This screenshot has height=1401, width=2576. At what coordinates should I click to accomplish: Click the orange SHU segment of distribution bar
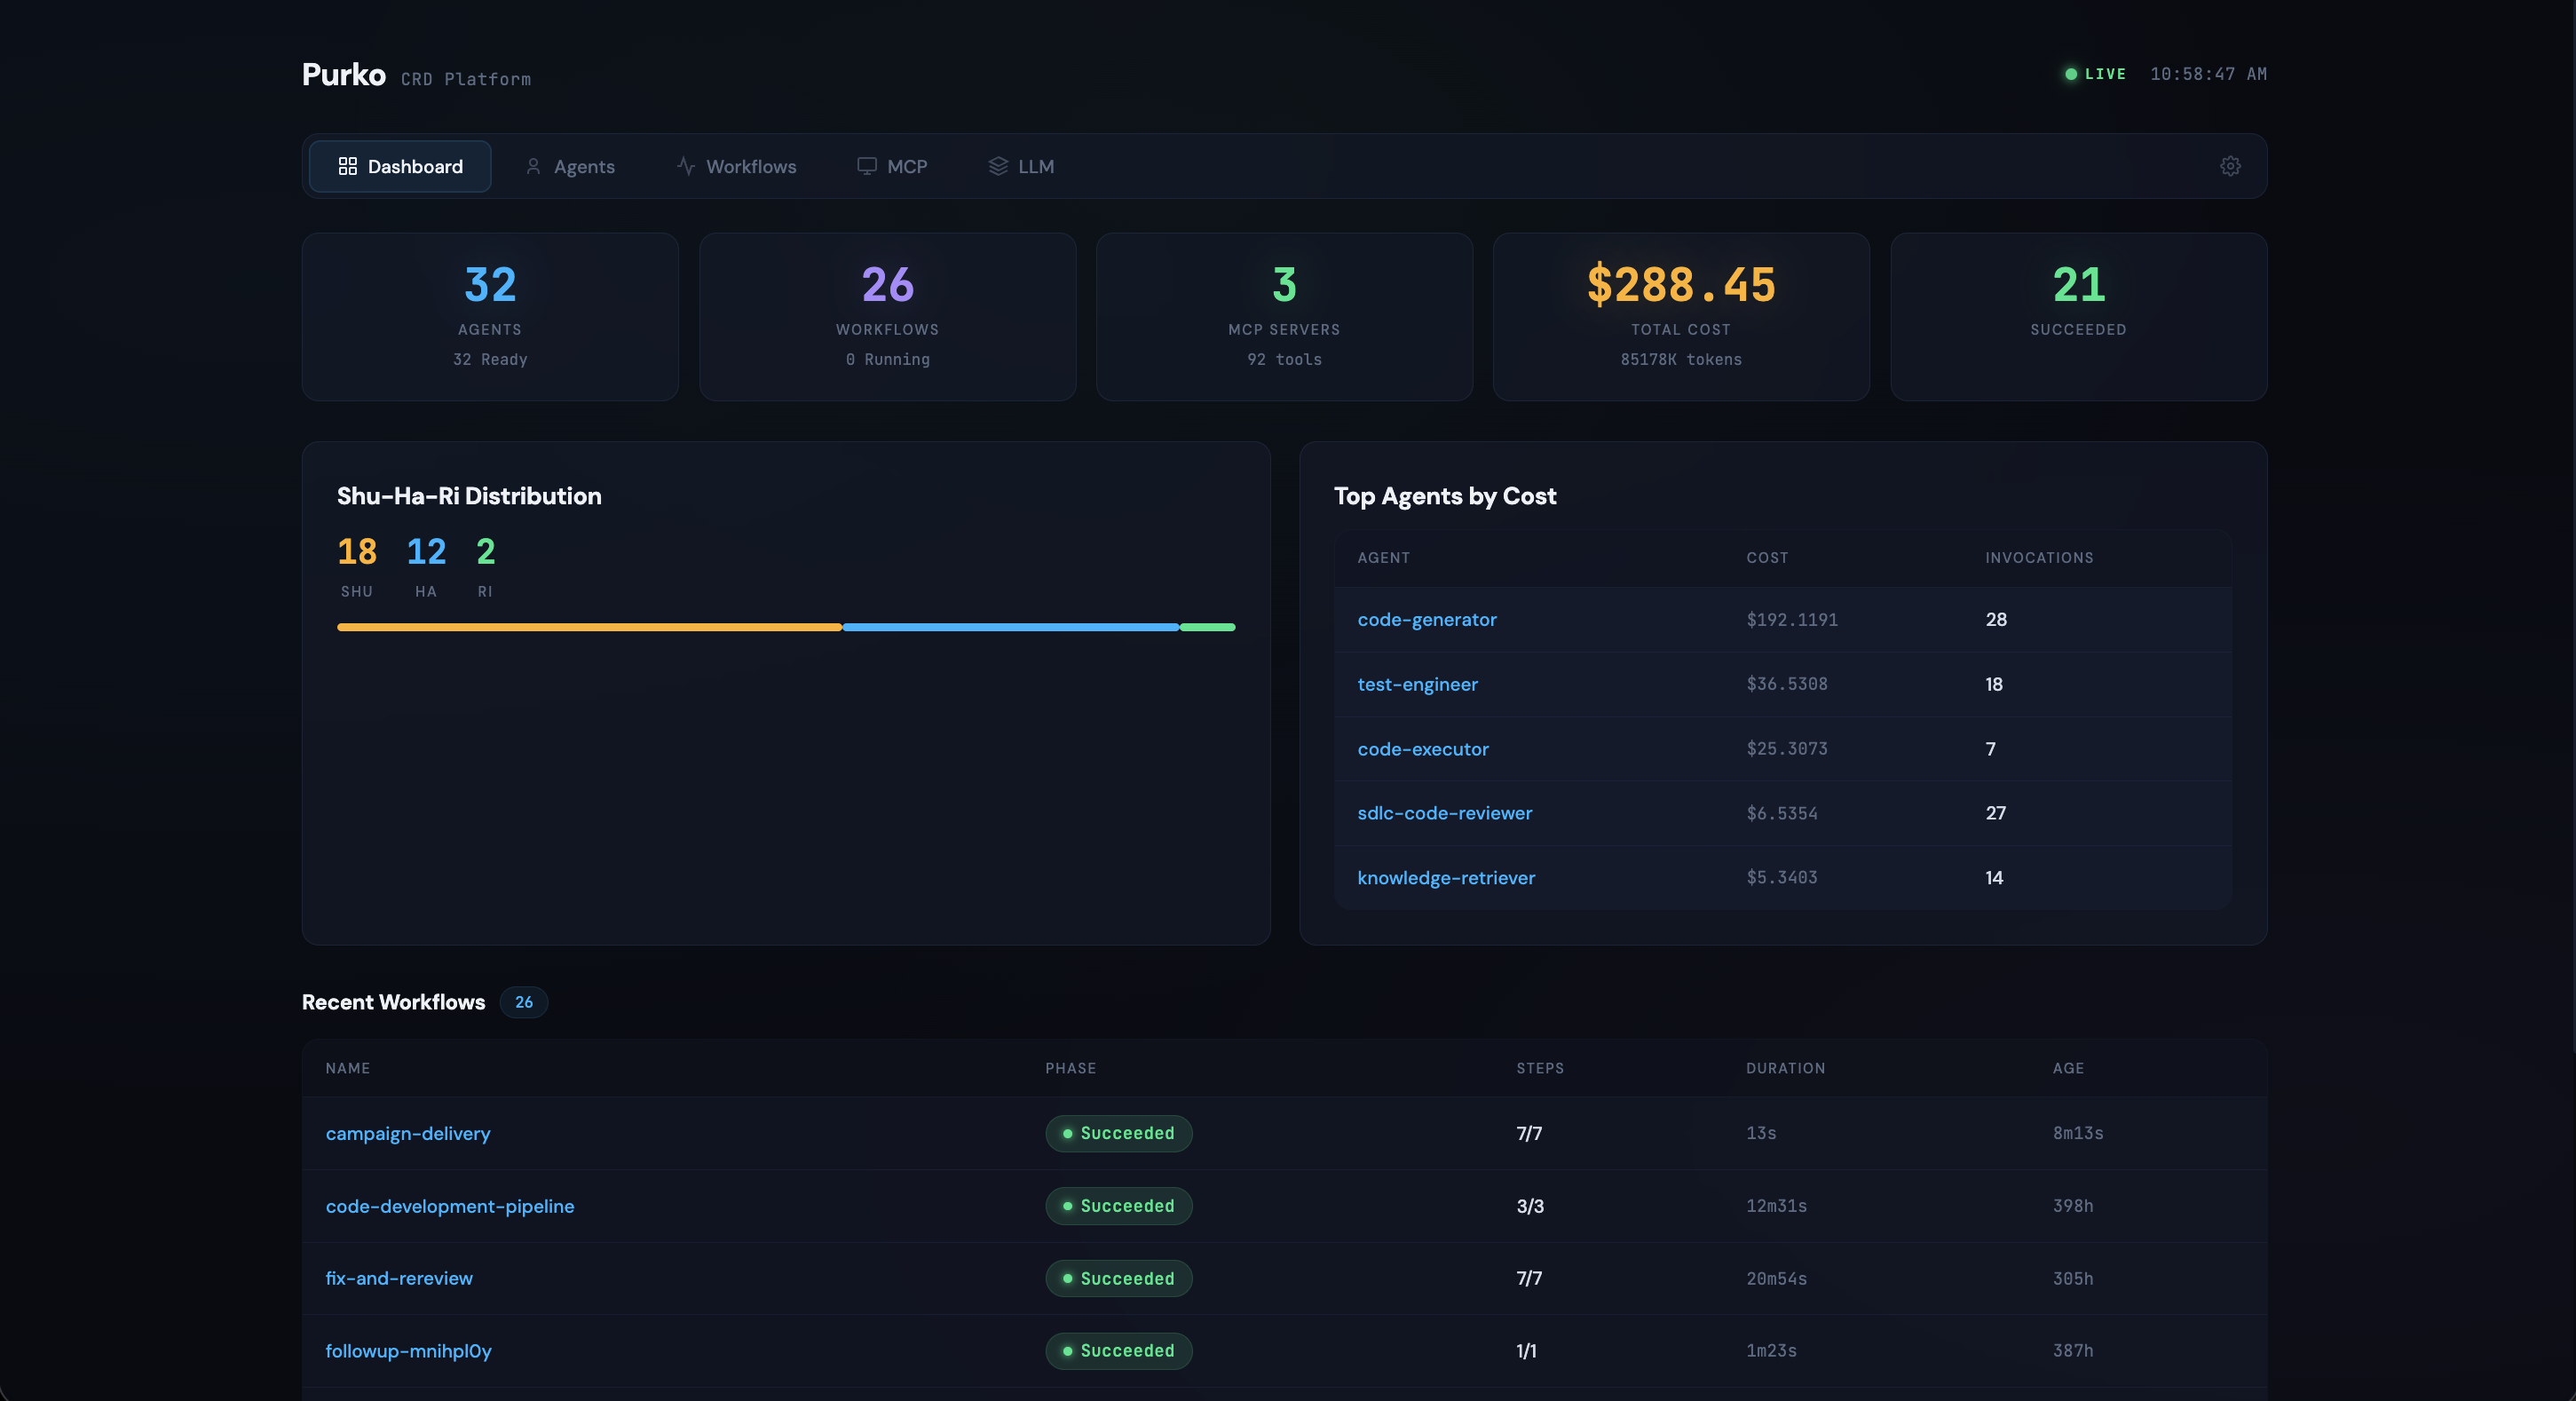pyautogui.click(x=589, y=627)
